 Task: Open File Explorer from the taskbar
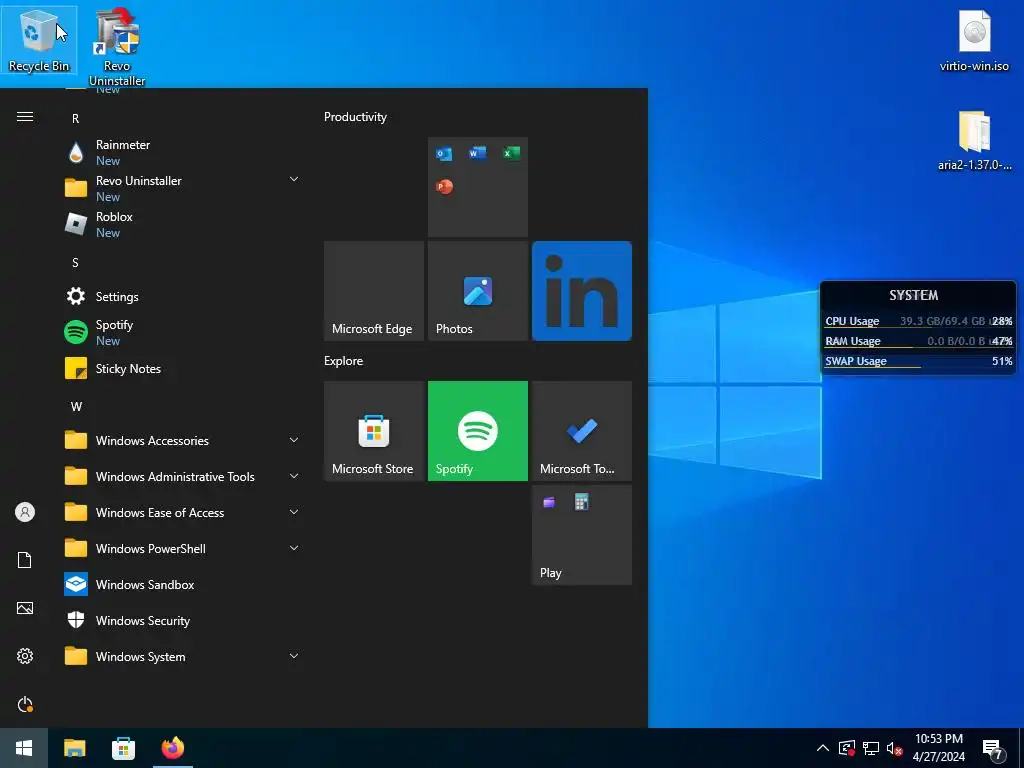click(74, 748)
